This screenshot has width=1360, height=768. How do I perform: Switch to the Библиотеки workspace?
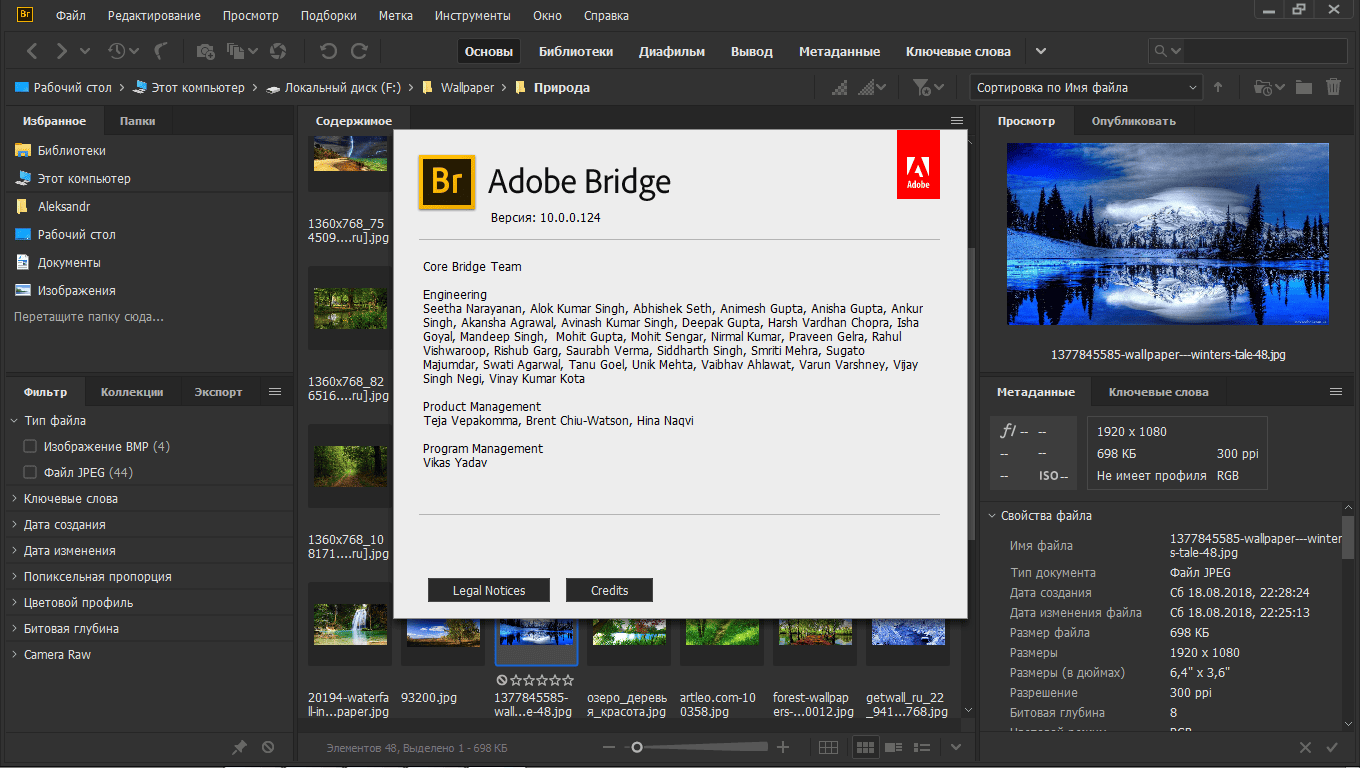click(x=576, y=51)
